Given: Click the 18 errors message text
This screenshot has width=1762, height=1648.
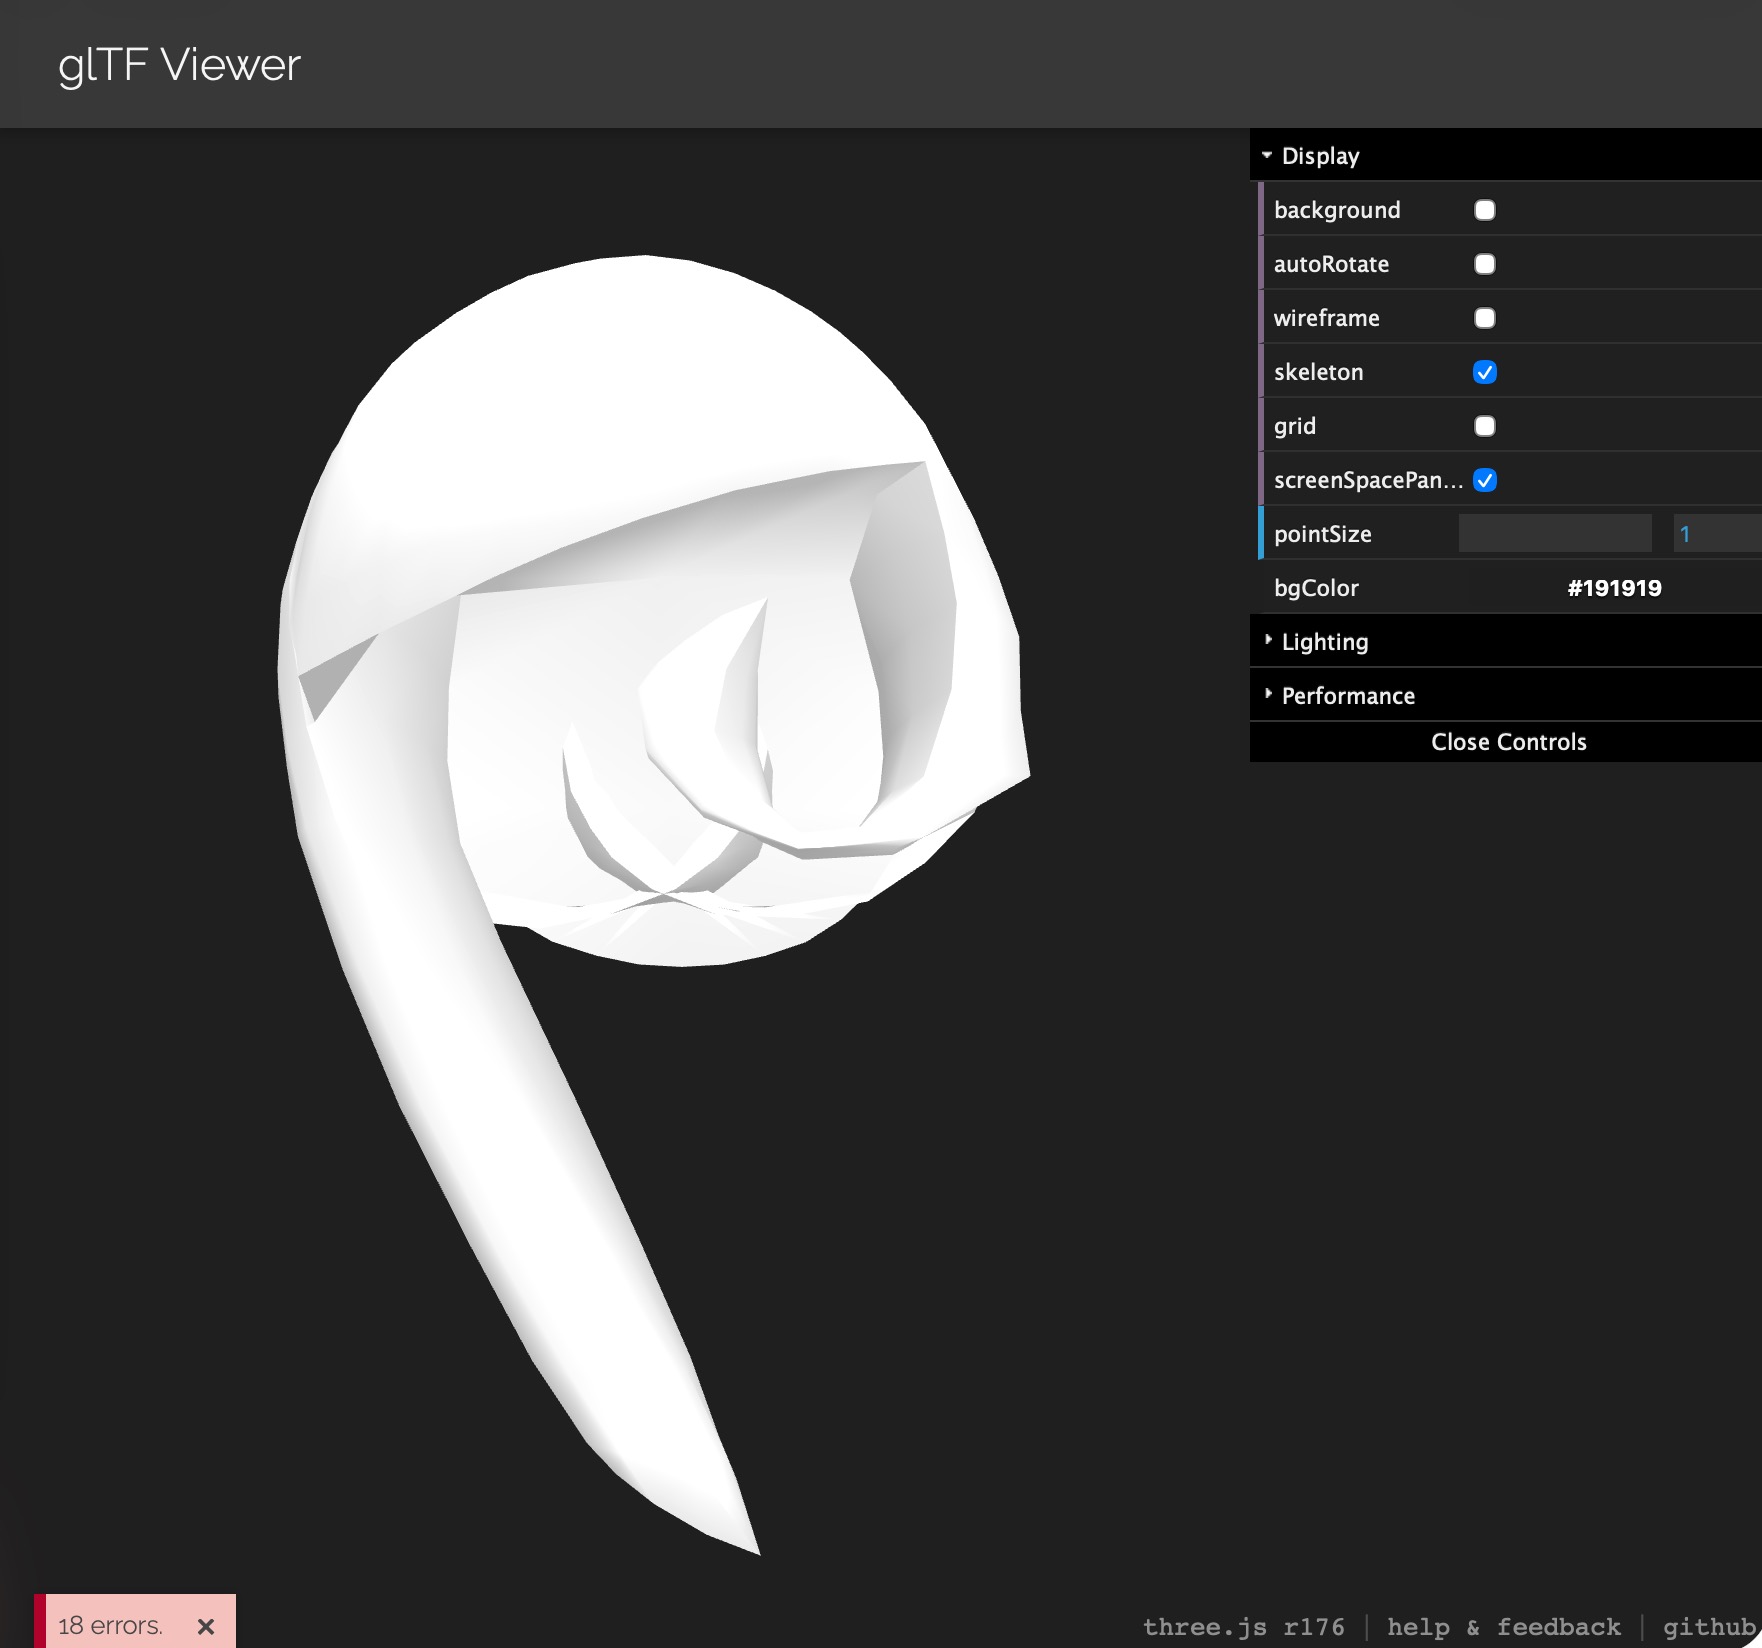Looking at the screenshot, I should 110,1626.
